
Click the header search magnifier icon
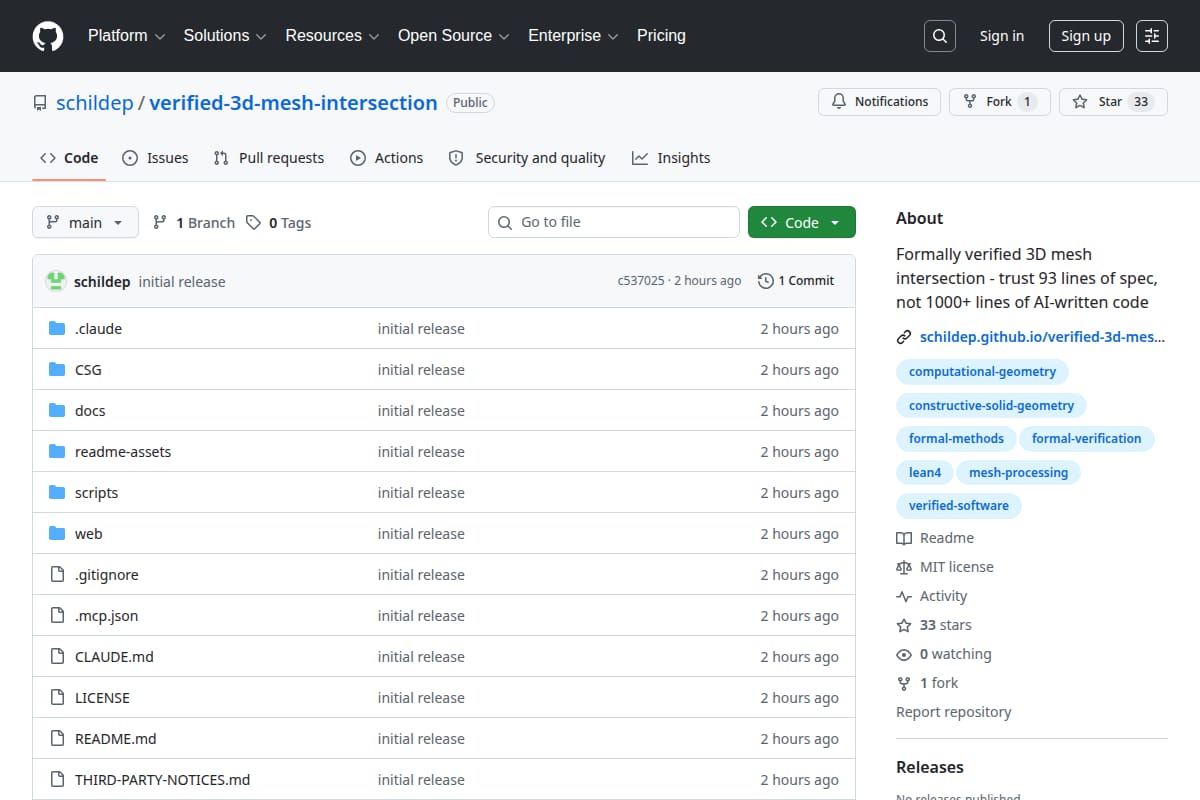pos(940,36)
